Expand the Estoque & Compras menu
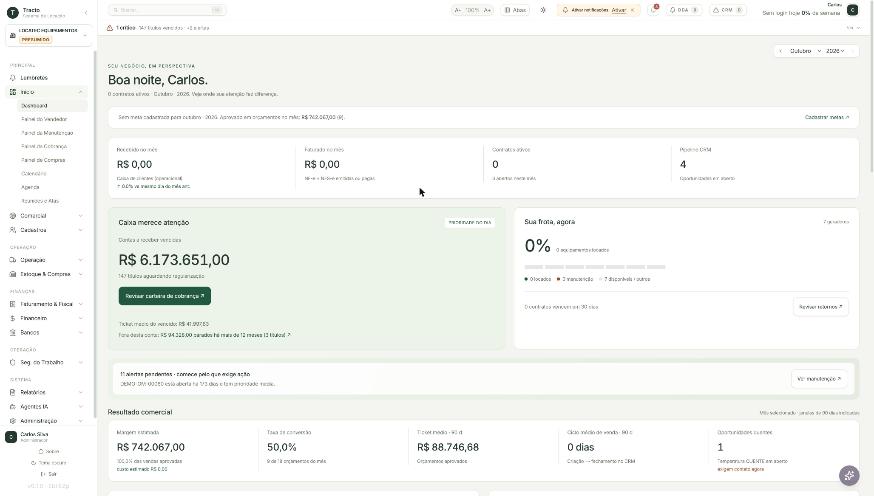This screenshot has width=874, height=496. point(80,274)
